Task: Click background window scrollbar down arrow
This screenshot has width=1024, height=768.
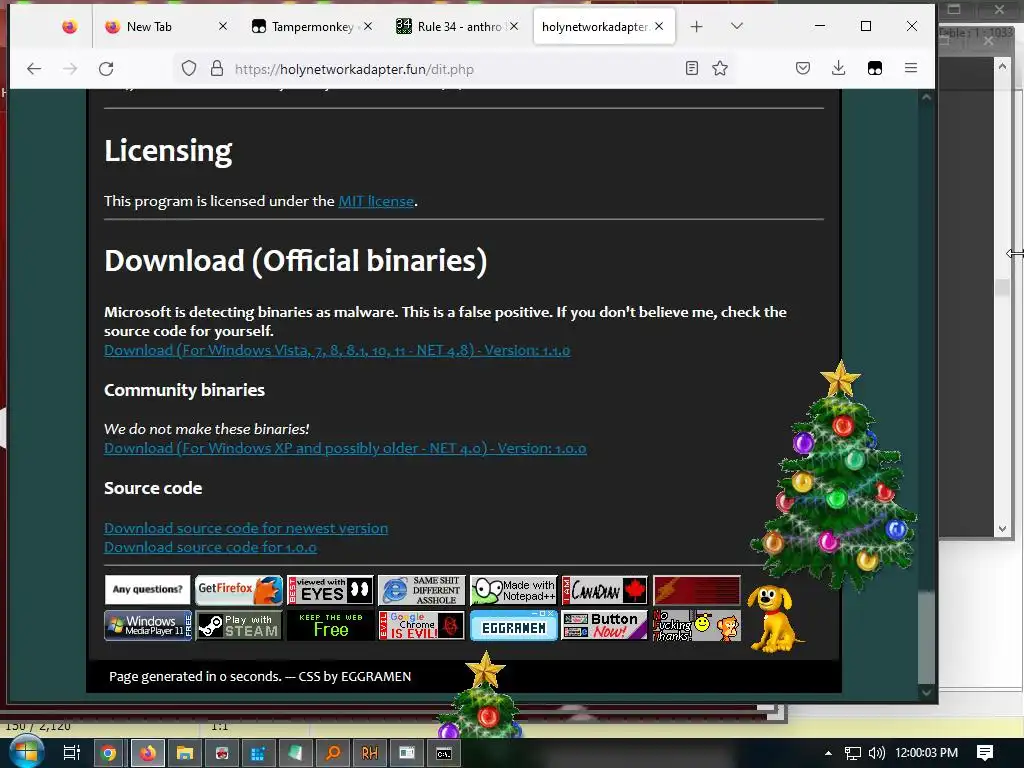Action: click(x=1002, y=529)
